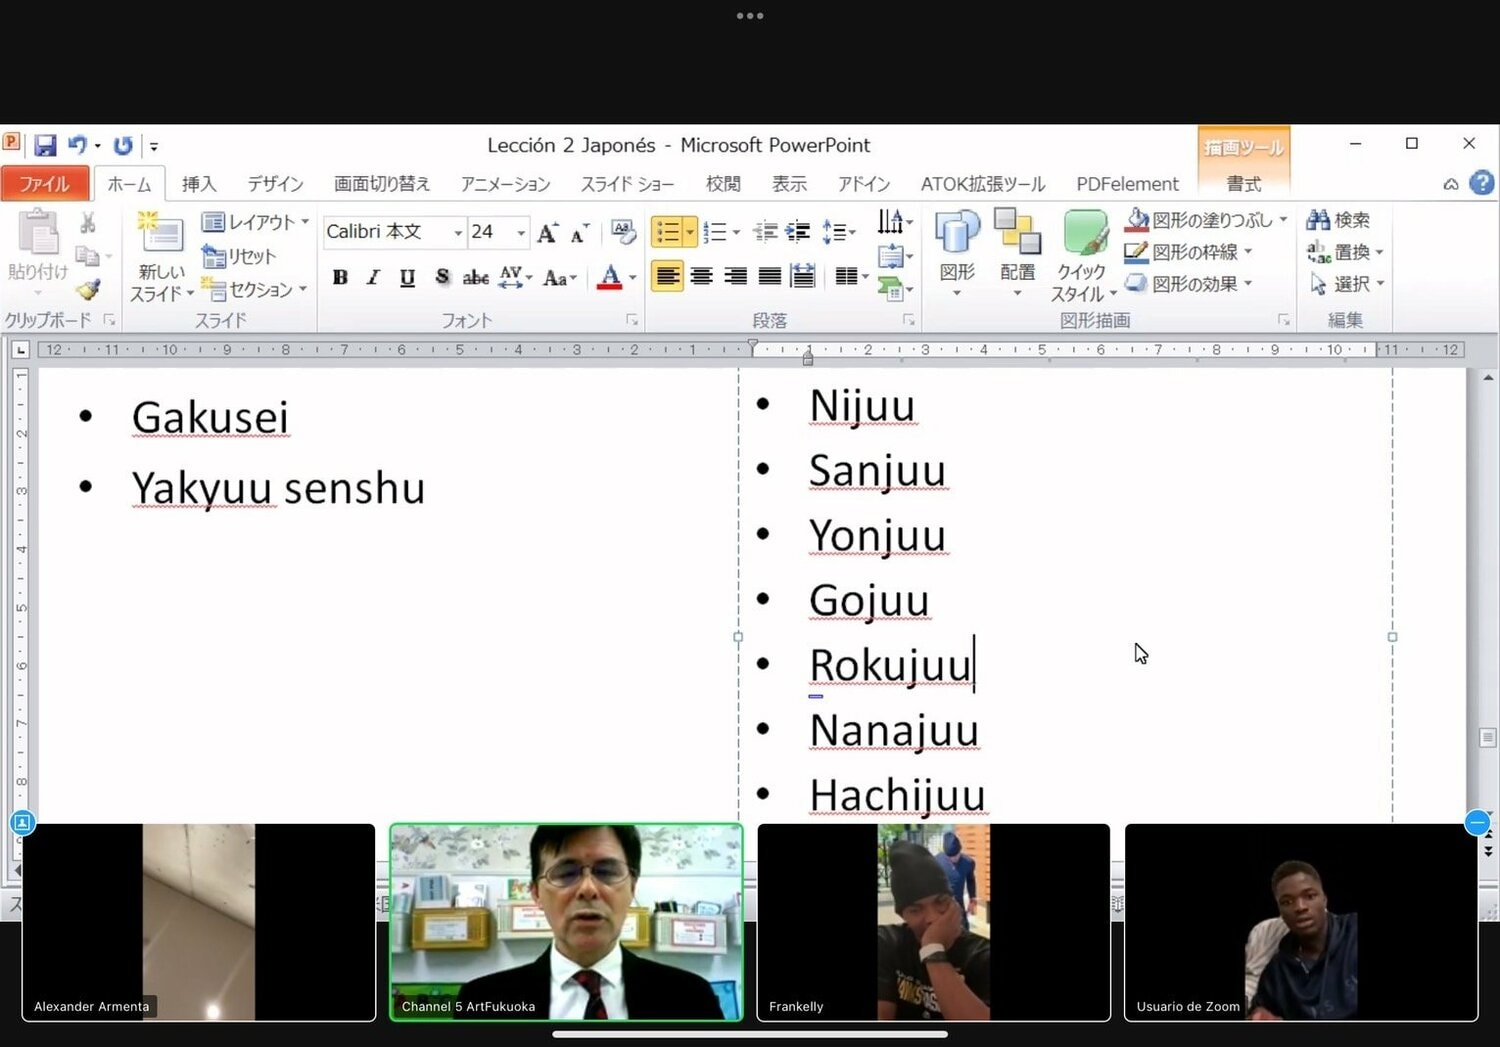Open the PowerPoint help question mark icon
The image size is (1500, 1047).
1481,183
